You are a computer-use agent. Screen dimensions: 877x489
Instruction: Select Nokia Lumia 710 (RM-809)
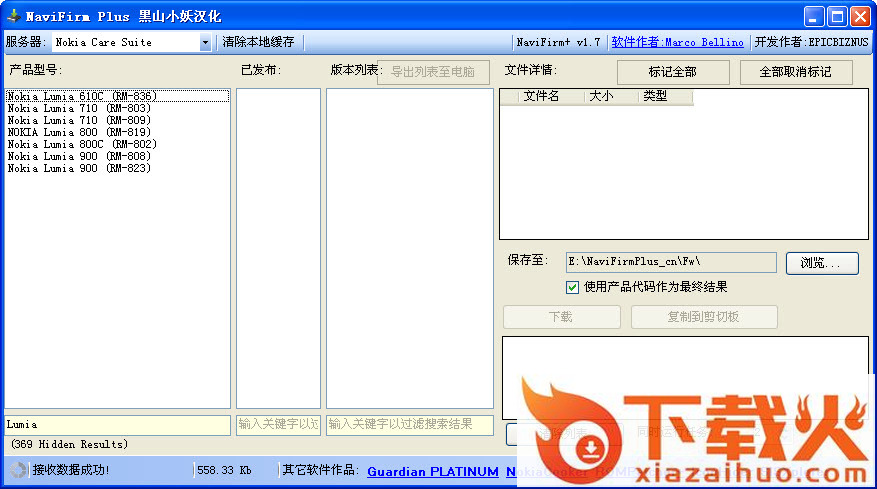coord(117,120)
